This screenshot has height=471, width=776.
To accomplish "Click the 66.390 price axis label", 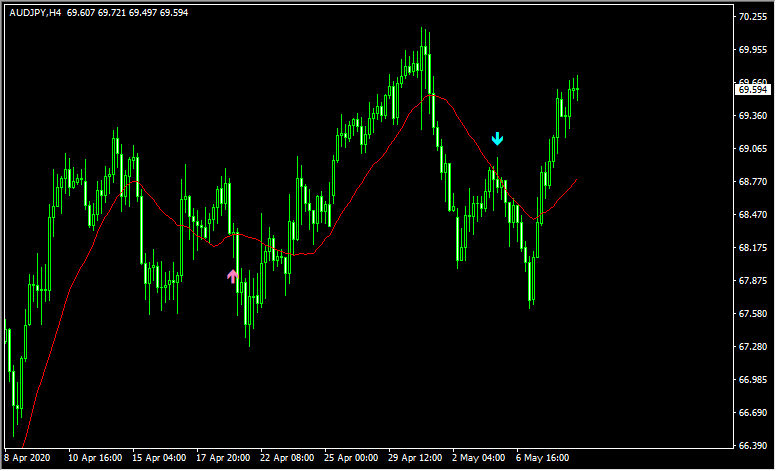I will pos(753,446).
